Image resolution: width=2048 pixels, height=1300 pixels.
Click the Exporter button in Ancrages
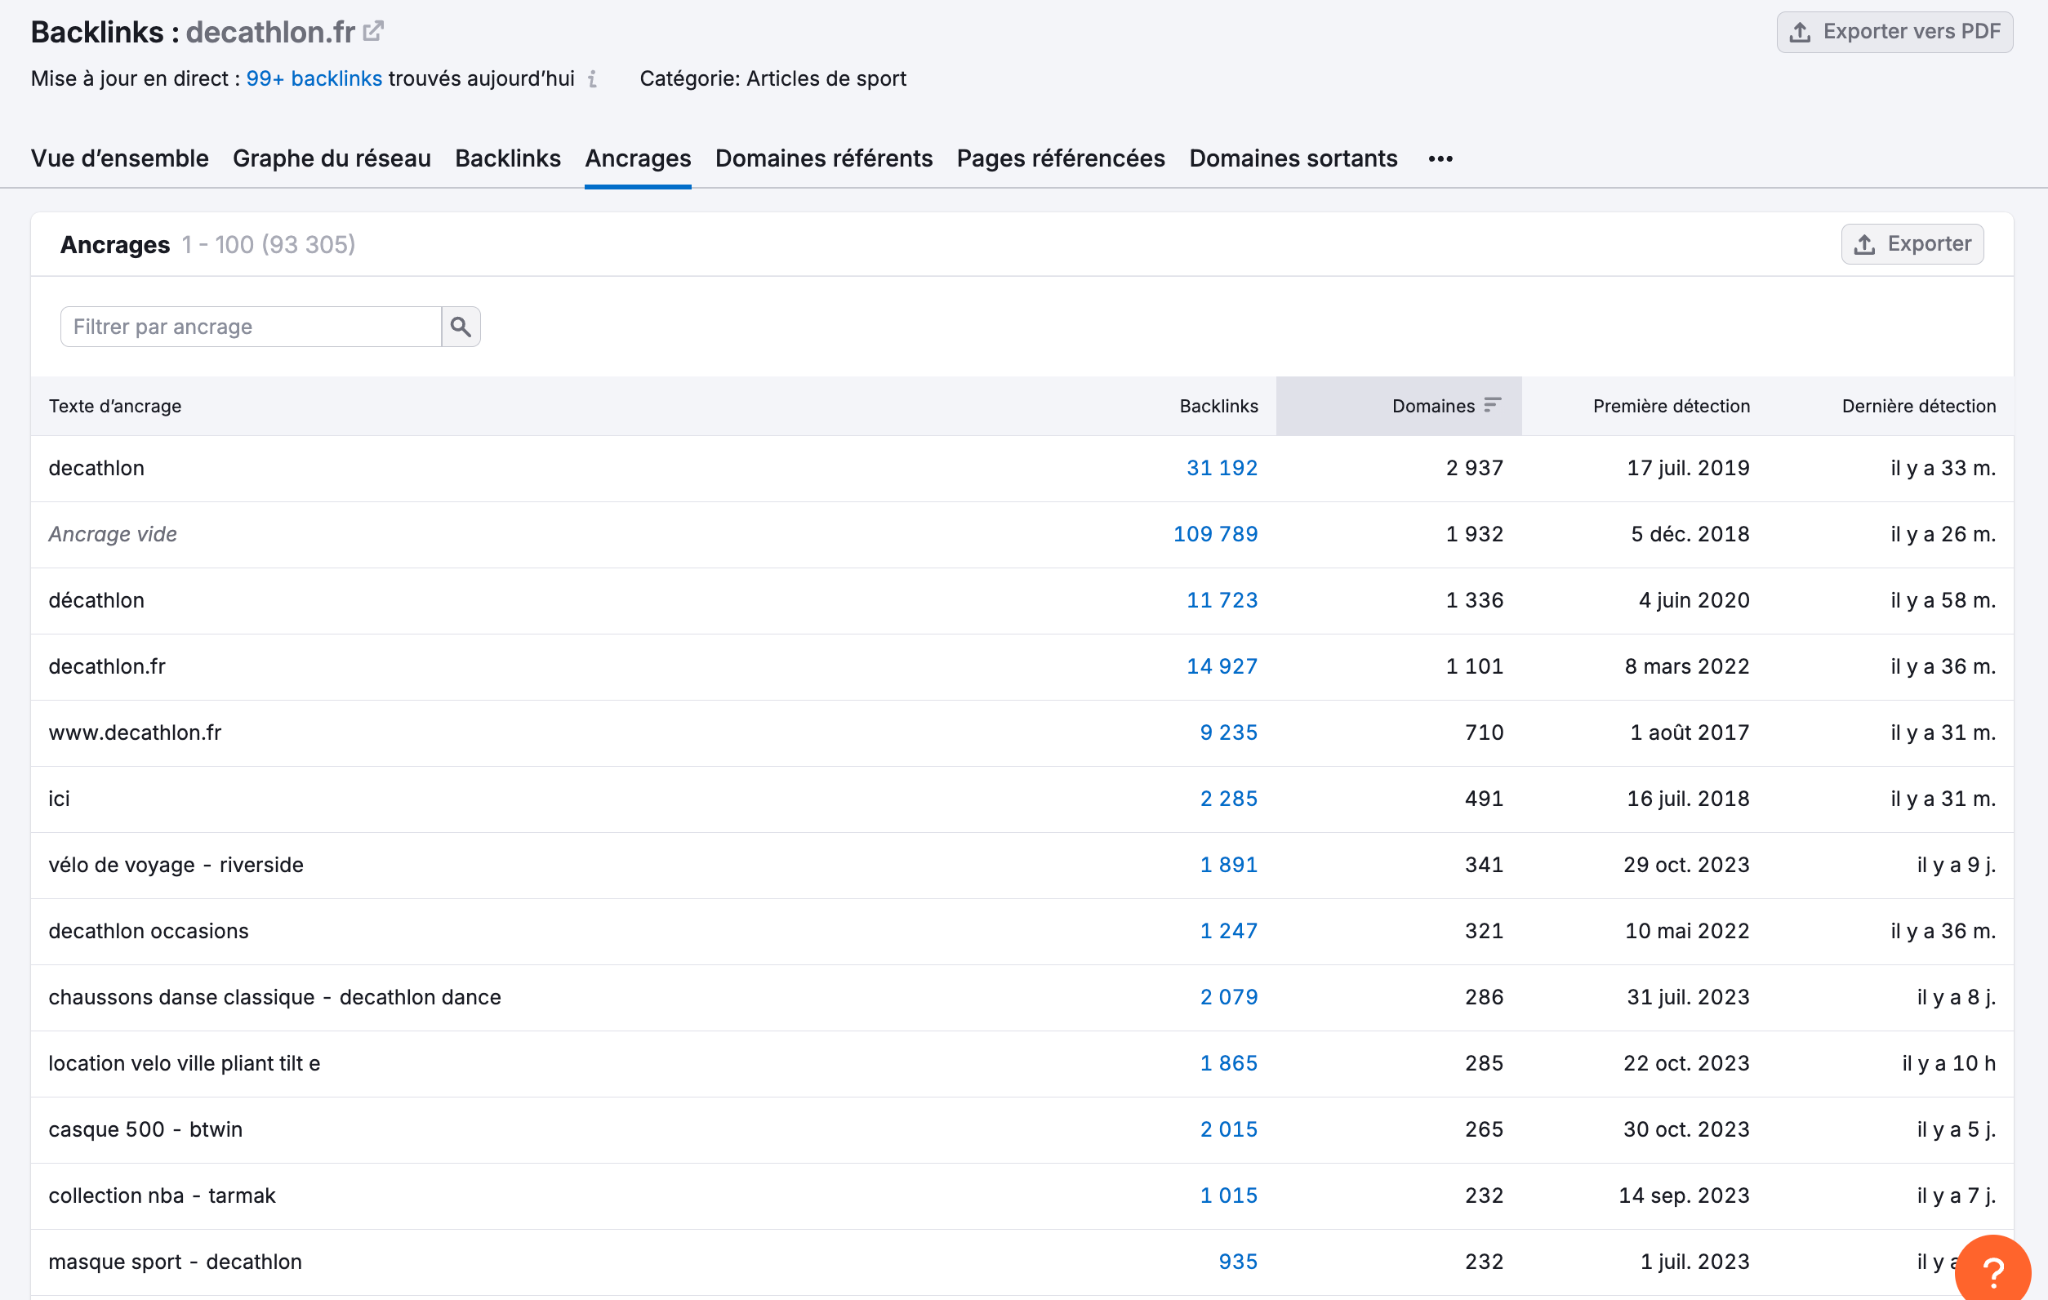pyautogui.click(x=1912, y=244)
